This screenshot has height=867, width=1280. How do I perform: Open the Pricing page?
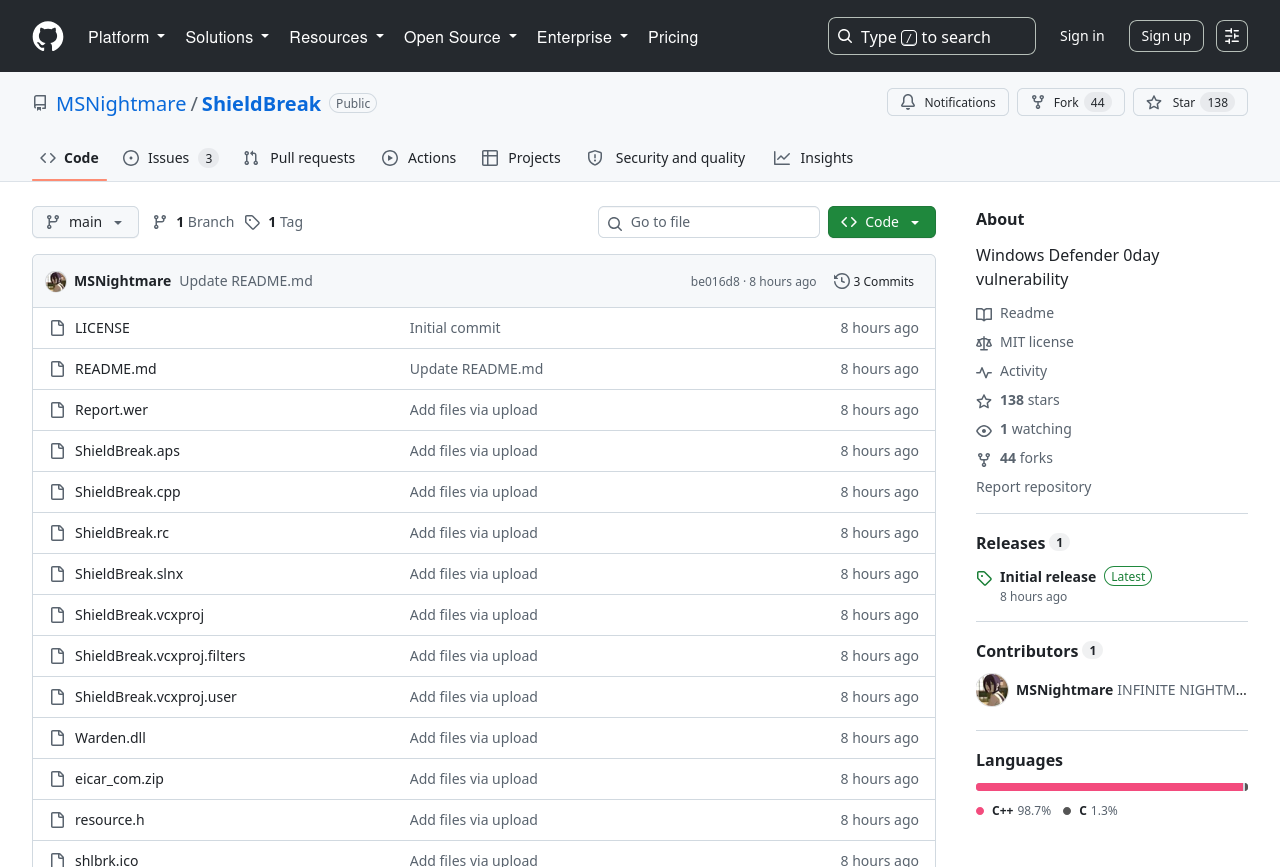click(673, 37)
